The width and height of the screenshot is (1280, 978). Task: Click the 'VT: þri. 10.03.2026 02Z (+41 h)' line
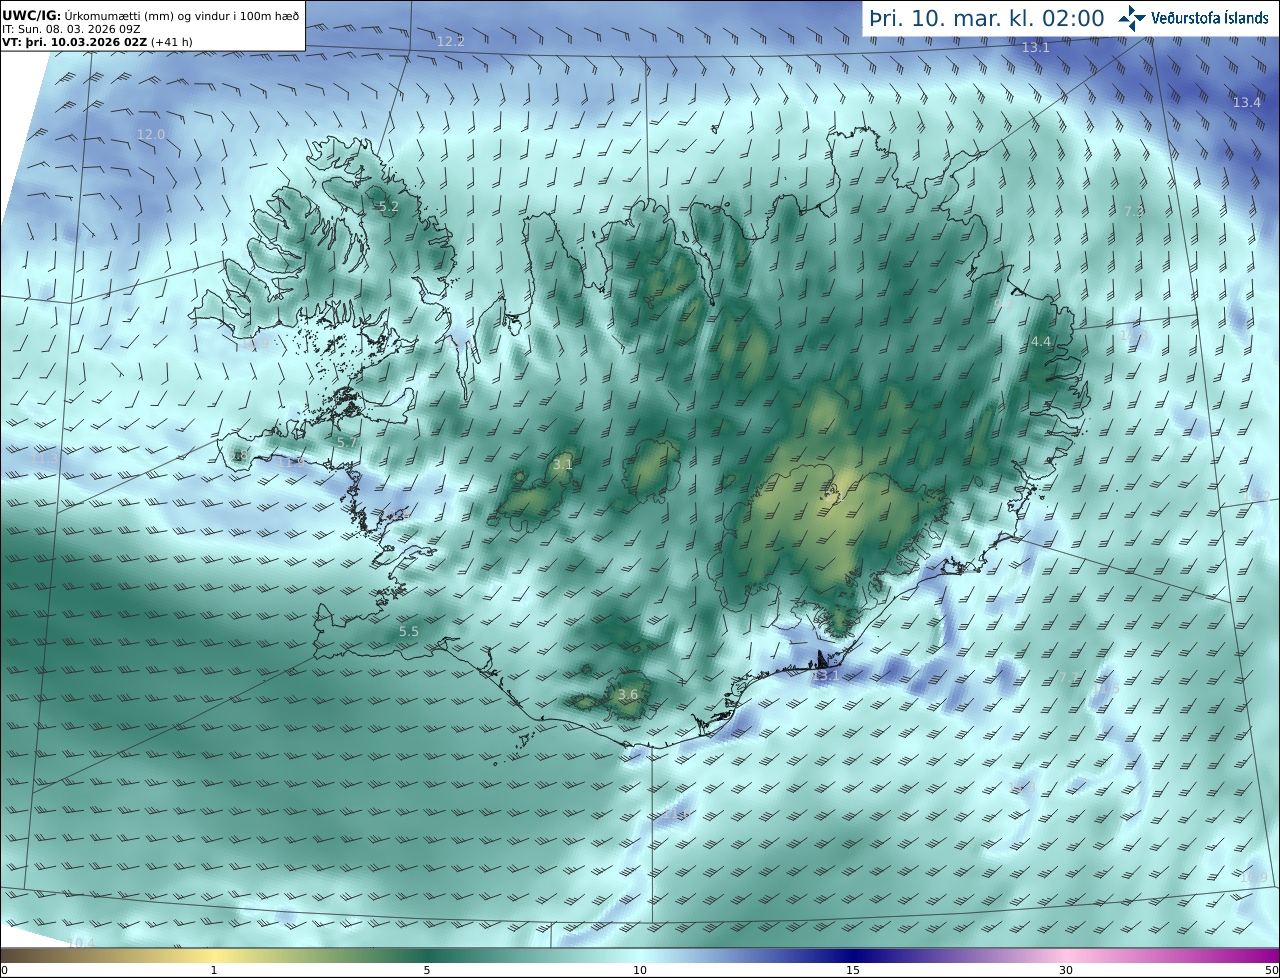(x=97, y=42)
